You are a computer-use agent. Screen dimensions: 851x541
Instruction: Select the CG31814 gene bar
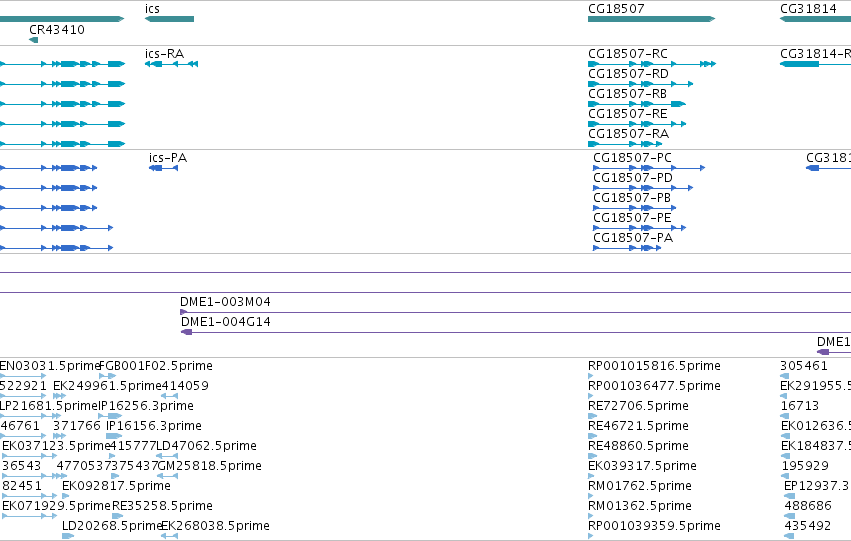pyautogui.click(x=815, y=19)
